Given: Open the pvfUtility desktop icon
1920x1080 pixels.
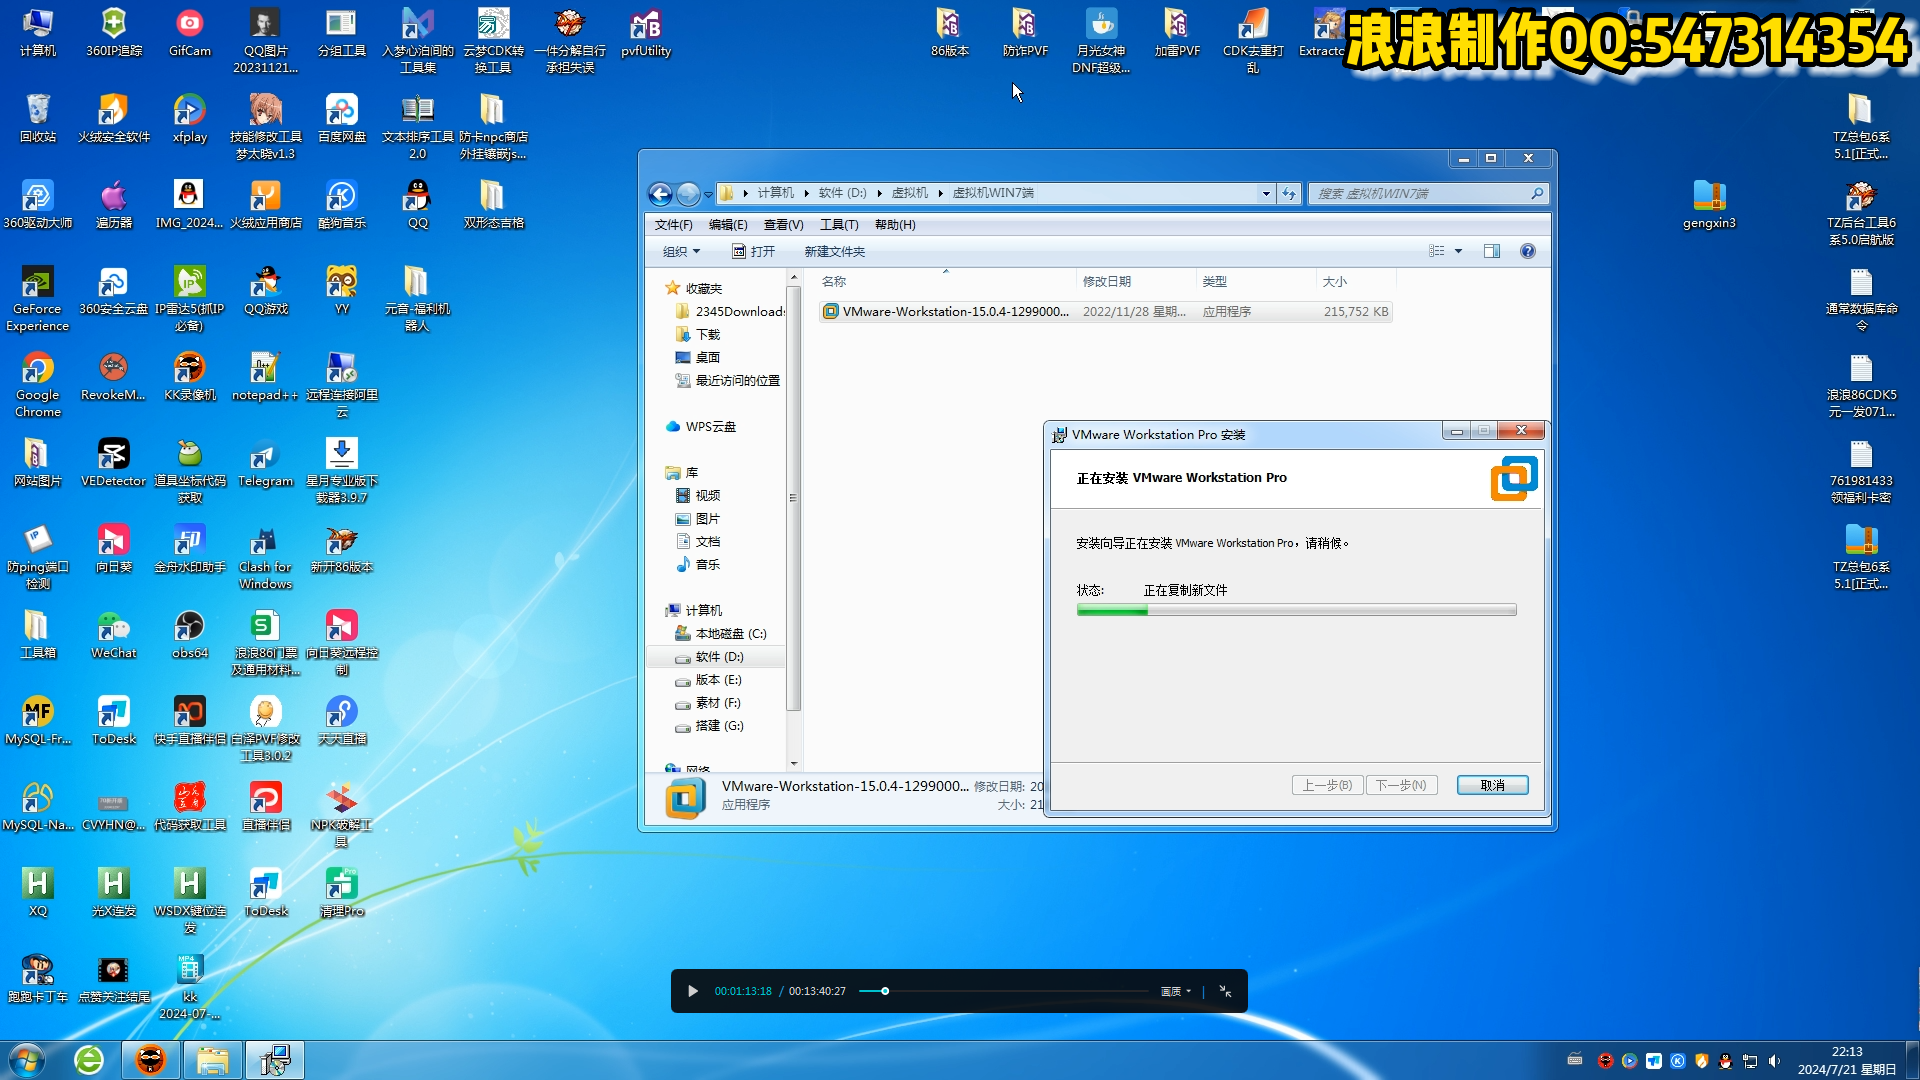Looking at the screenshot, I should point(646,32).
